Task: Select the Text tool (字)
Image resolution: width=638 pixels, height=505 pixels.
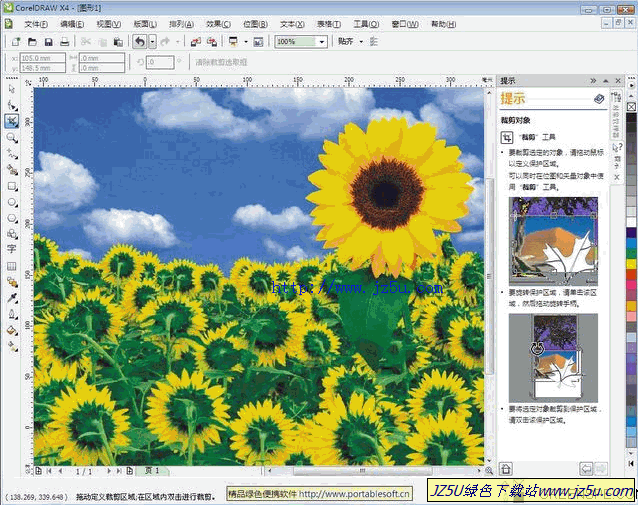Action: tap(12, 249)
